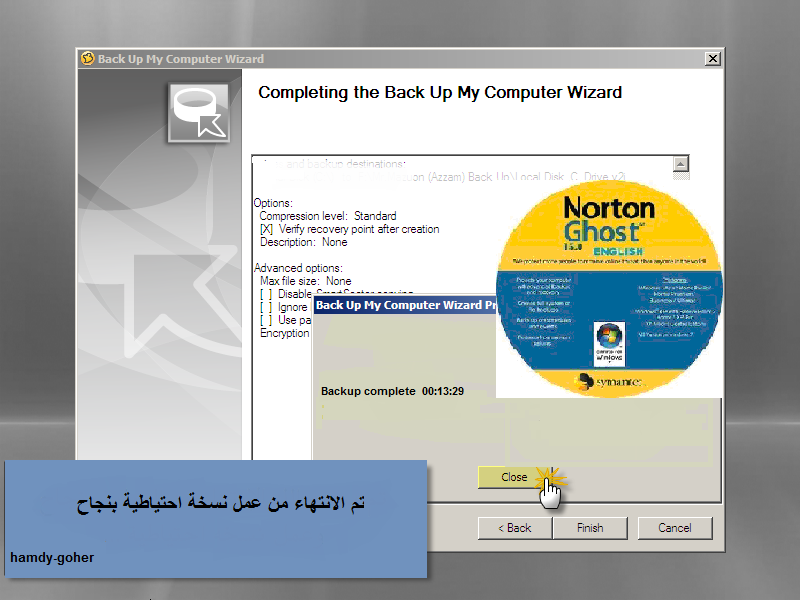The height and width of the screenshot is (600, 800).
Task: Click the 'Backup complete 00:13:29' status text
Action: pos(392,391)
